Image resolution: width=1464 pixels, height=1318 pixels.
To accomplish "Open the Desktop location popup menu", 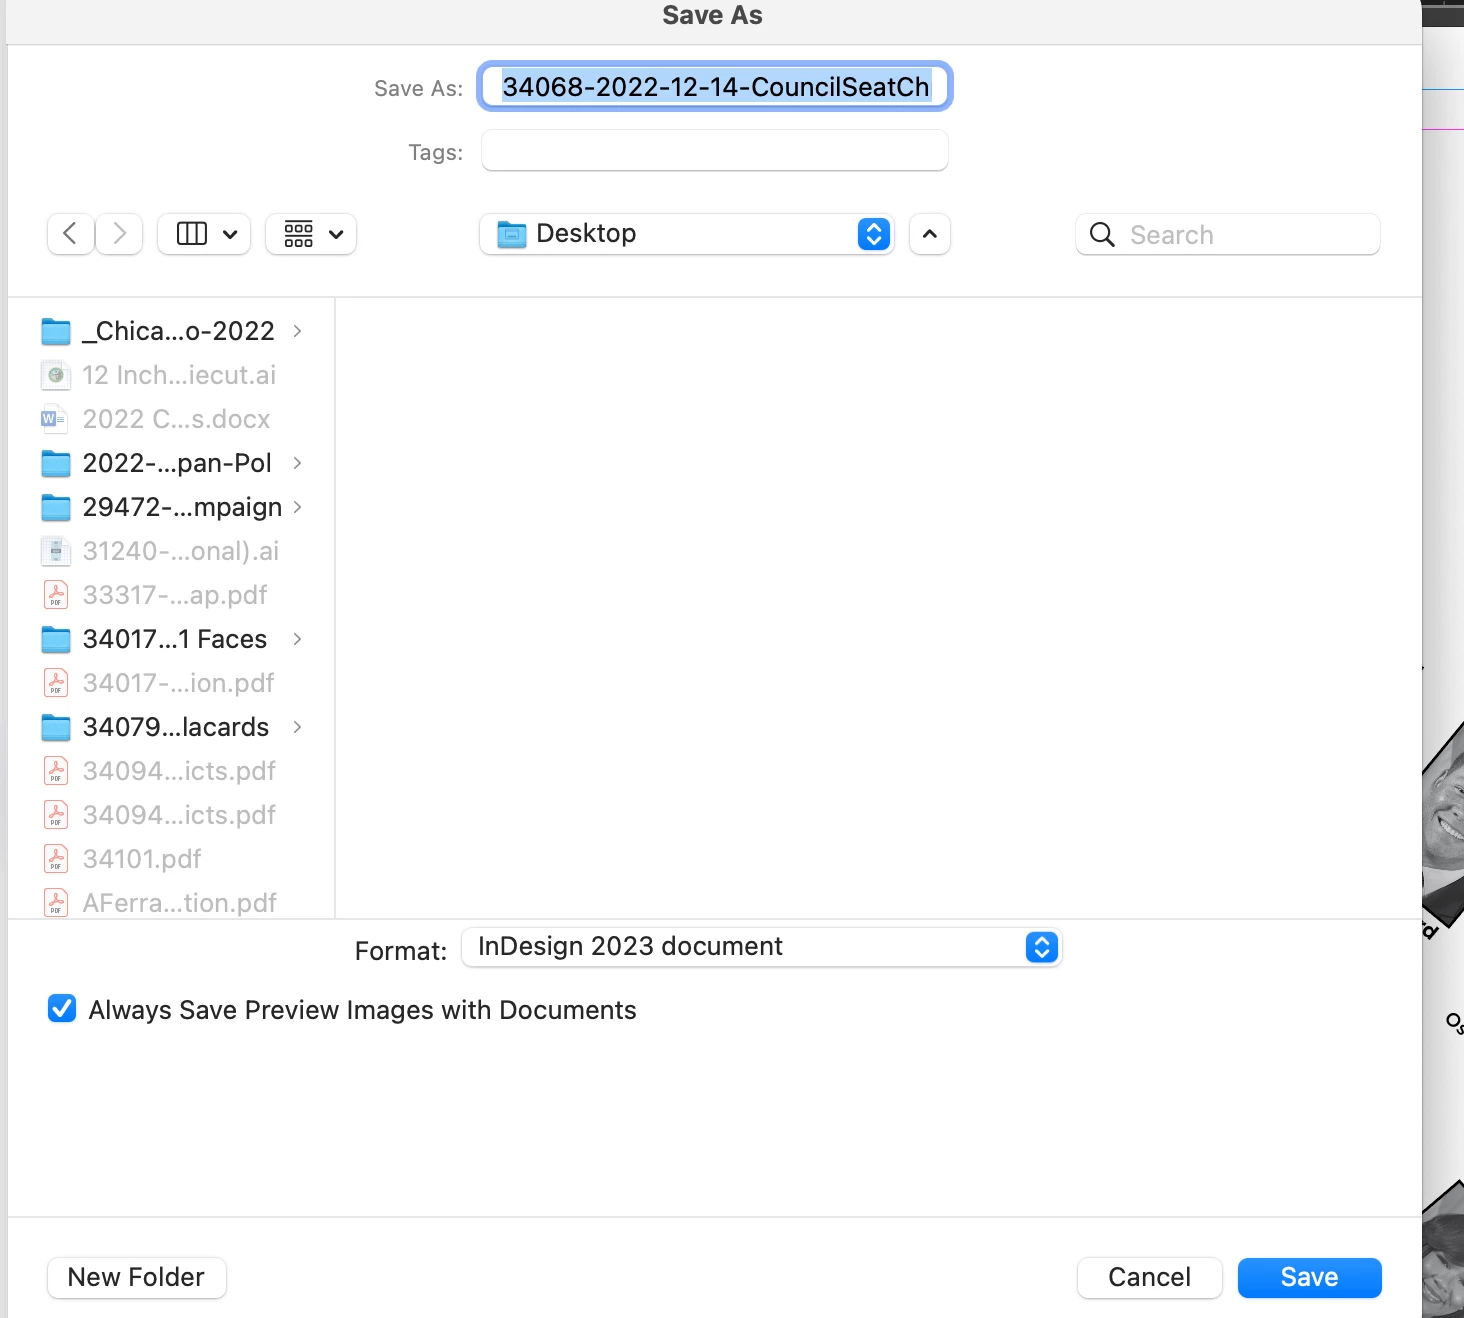I will point(686,234).
